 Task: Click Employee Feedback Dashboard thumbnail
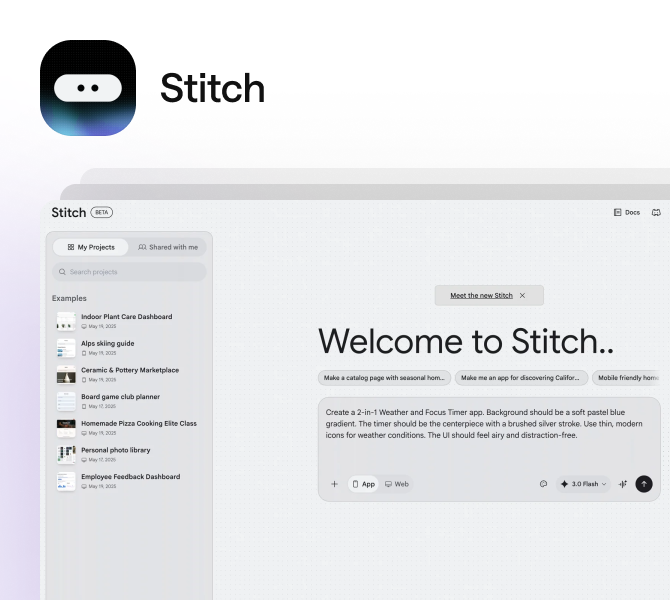click(x=66, y=482)
